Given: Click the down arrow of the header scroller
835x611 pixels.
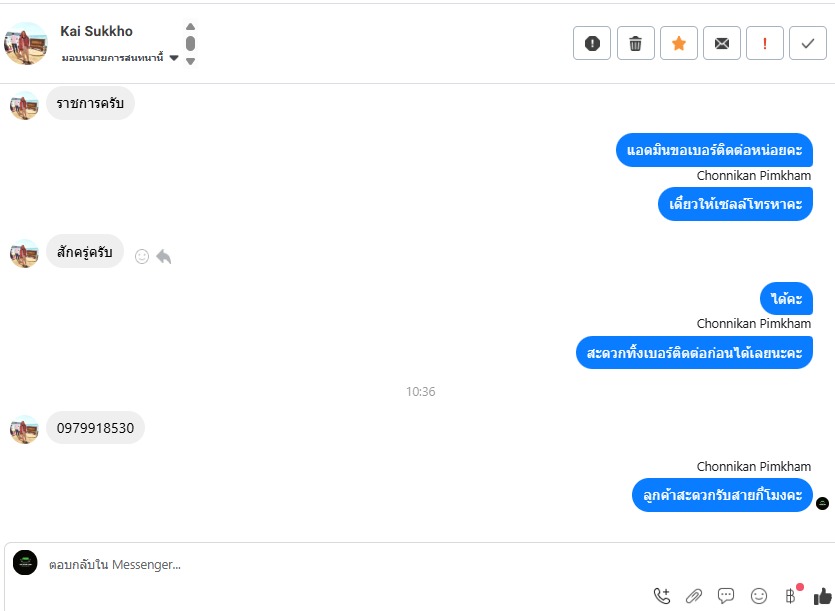Looking at the screenshot, I should click(190, 61).
